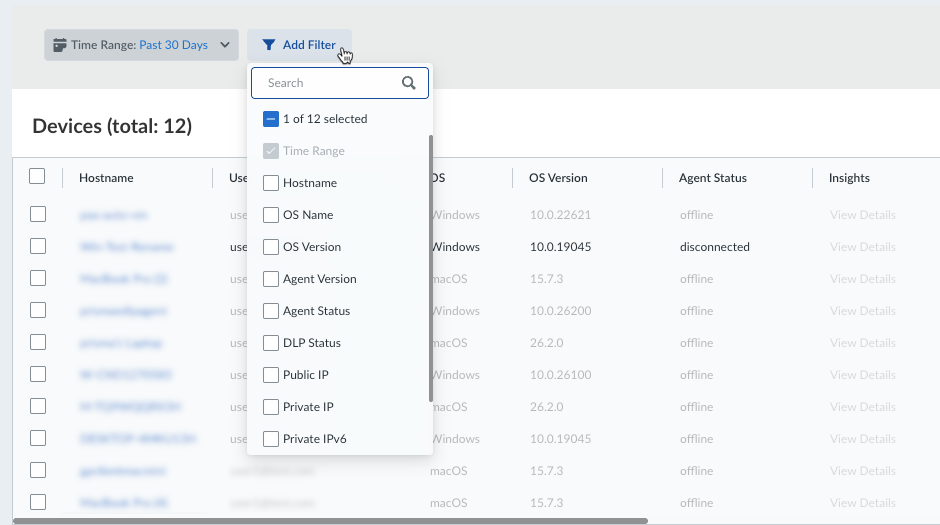940x525 pixels.
Task: Click the magnifier icon in filter search
Action: 408,84
